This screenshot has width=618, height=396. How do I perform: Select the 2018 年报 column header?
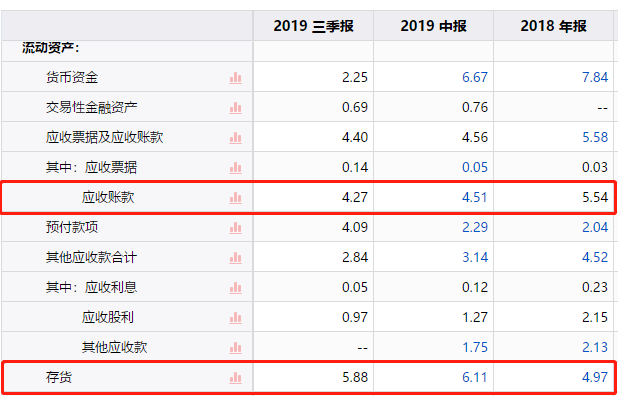pos(553,26)
